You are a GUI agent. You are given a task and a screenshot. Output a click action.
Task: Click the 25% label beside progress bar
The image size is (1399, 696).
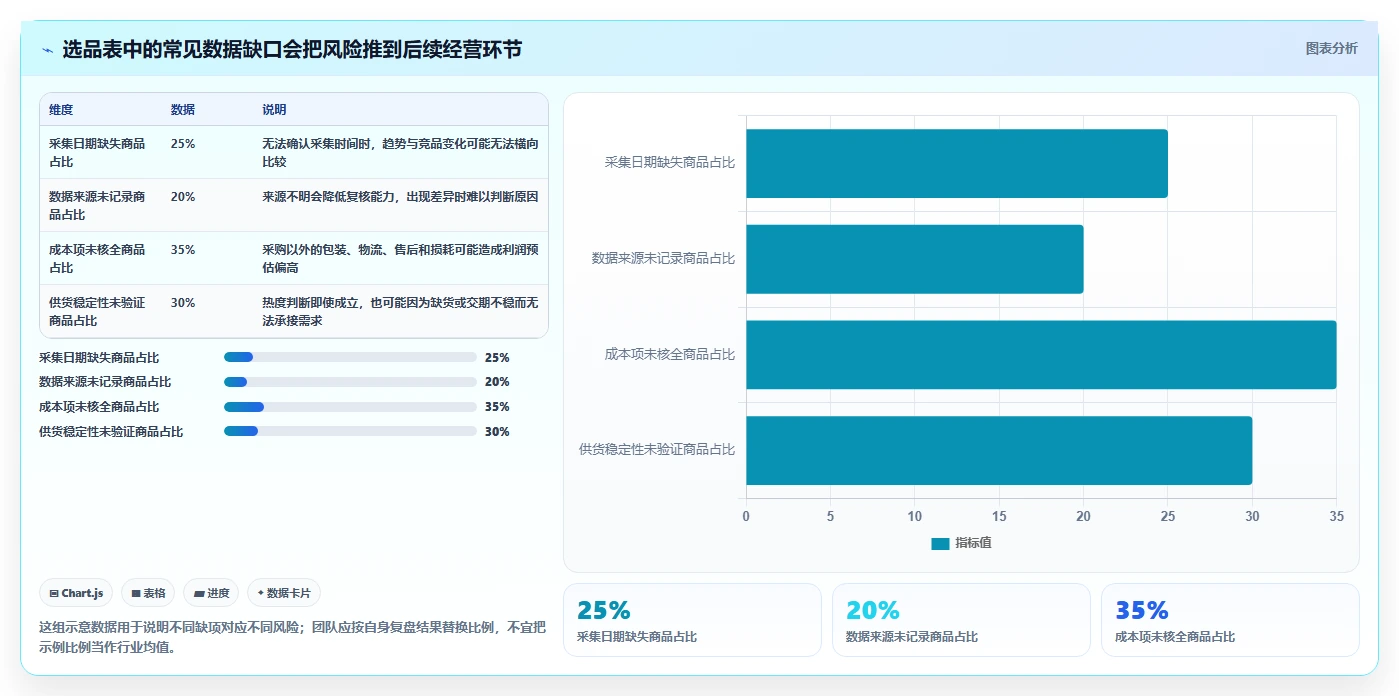coord(497,357)
